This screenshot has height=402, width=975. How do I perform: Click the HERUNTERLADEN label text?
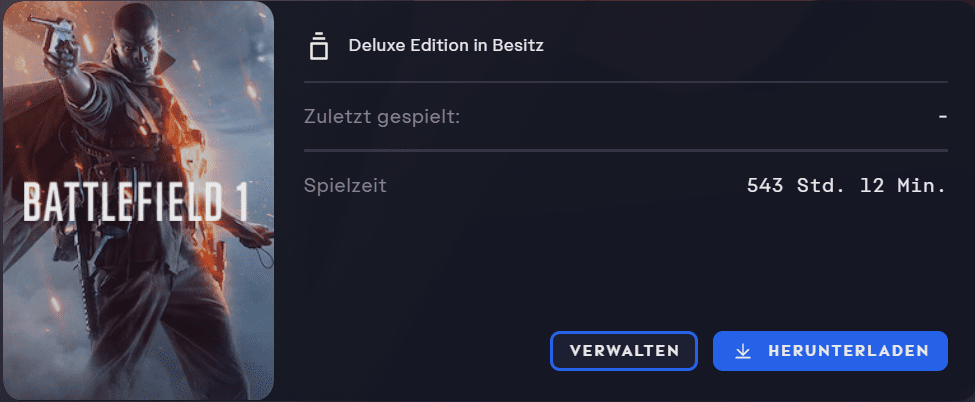pyautogui.click(x=849, y=351)
